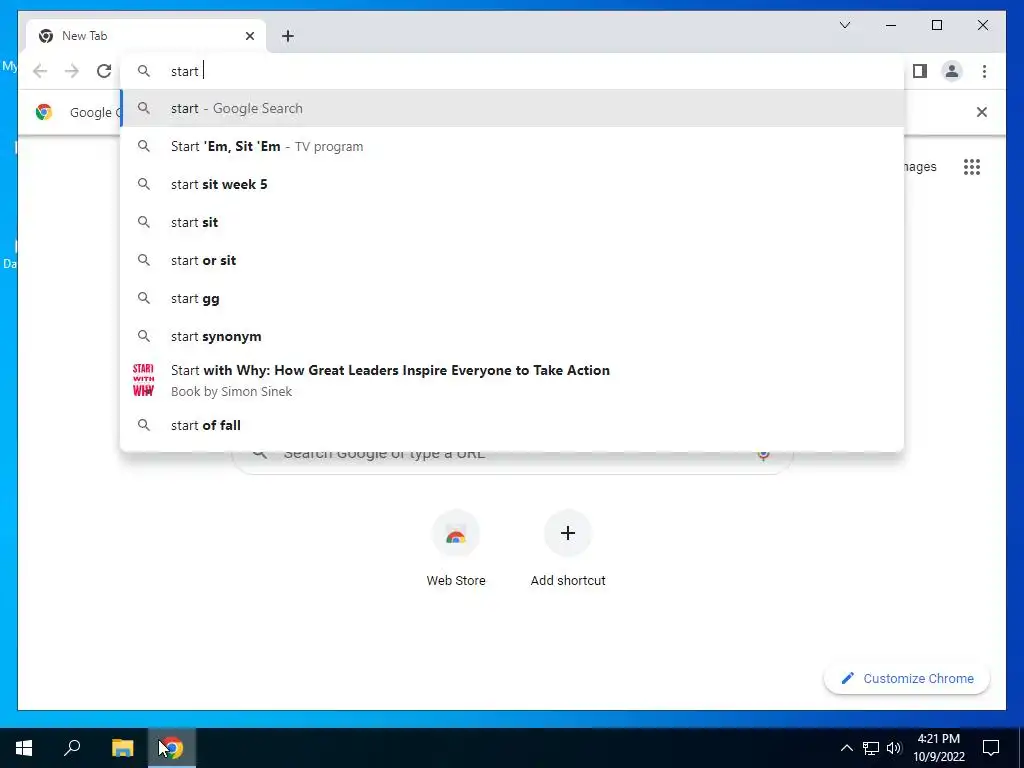
Task: Close the New Tab tab
Action: tap(249, 36)
